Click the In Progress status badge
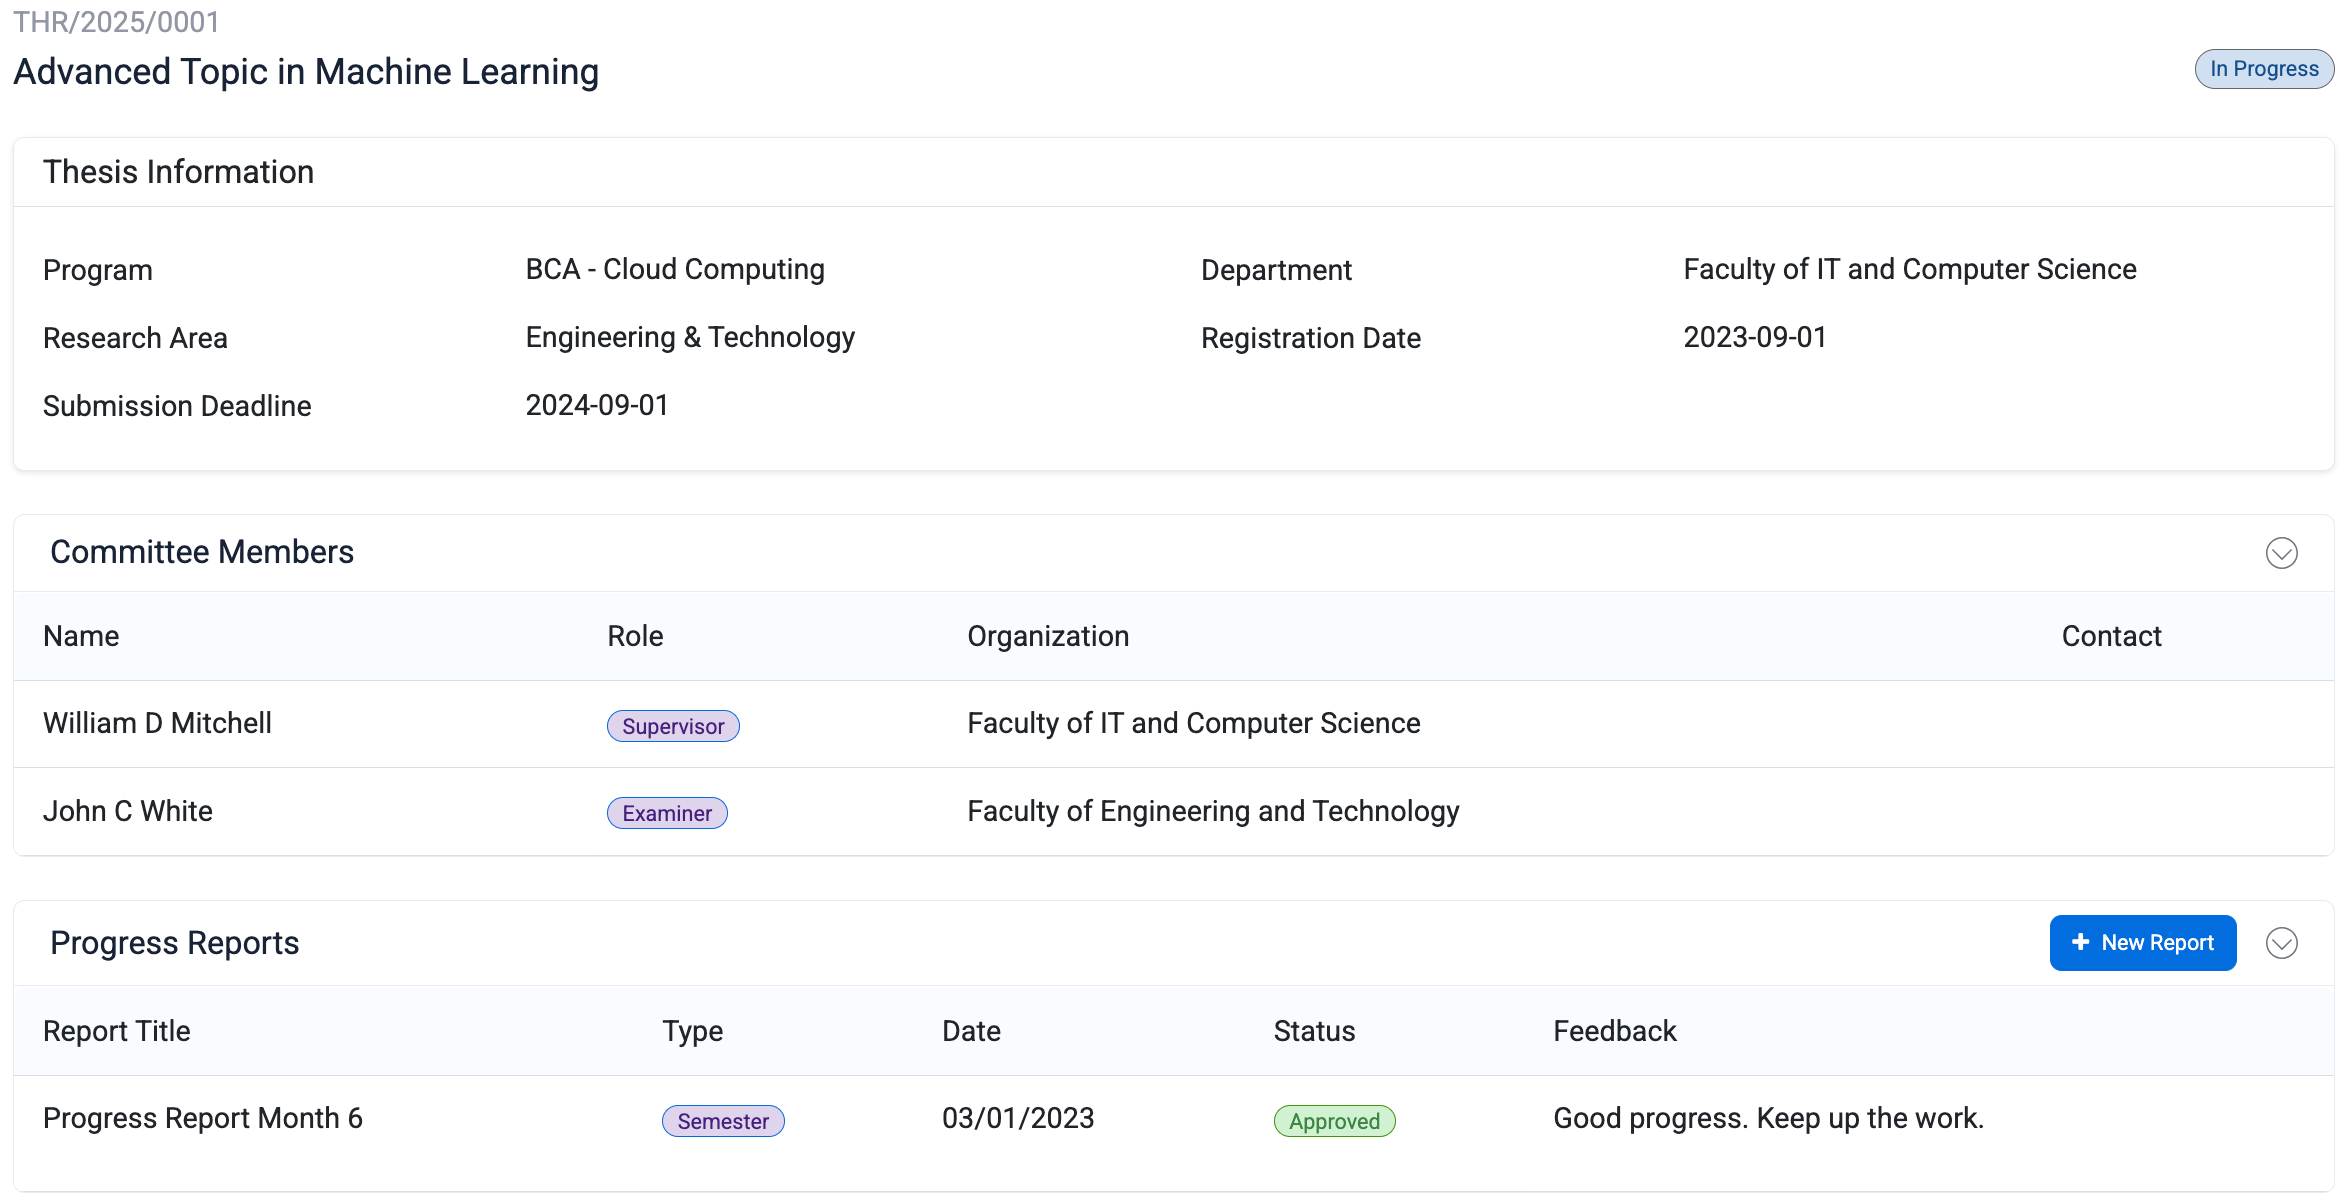The width and height of the screenshot is (2346, 1200). click(2263, 69)
